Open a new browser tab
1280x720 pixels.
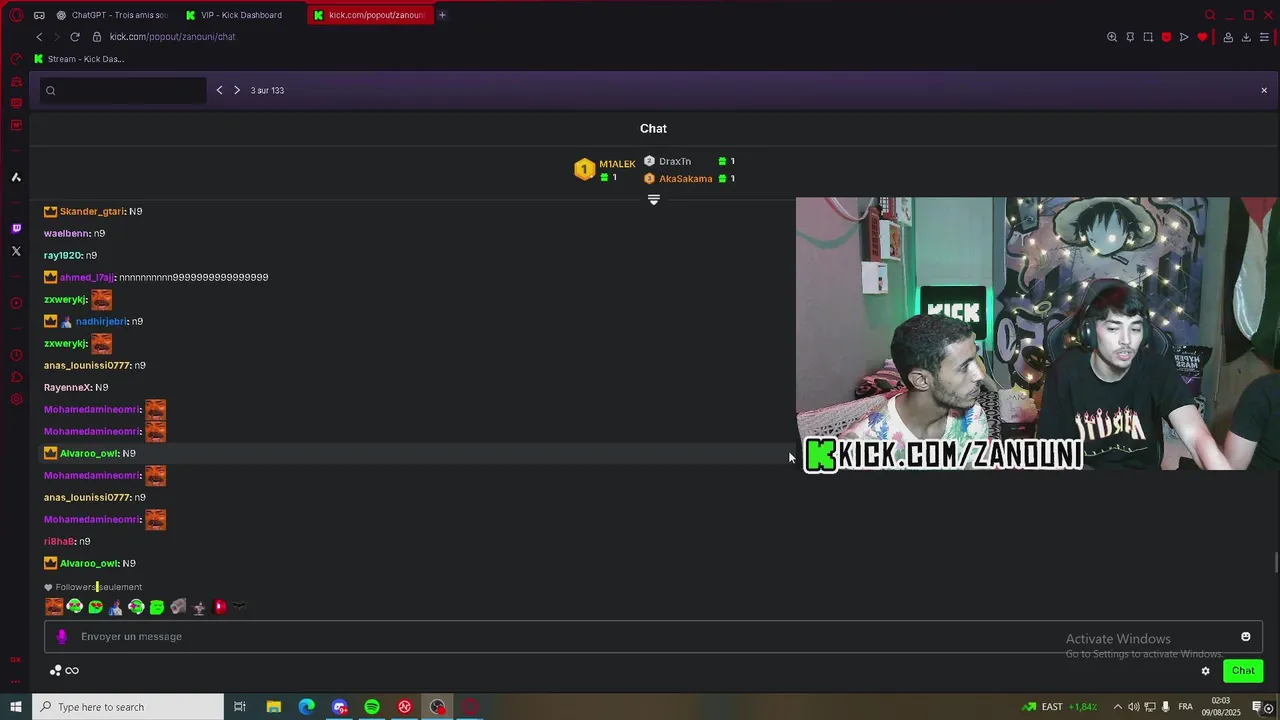coord(442,15)
